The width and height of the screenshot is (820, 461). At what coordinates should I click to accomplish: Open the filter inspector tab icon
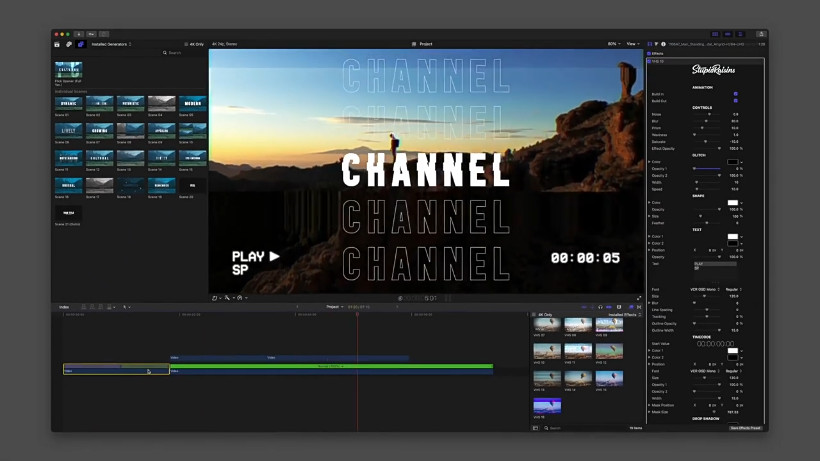click(656, 44)
